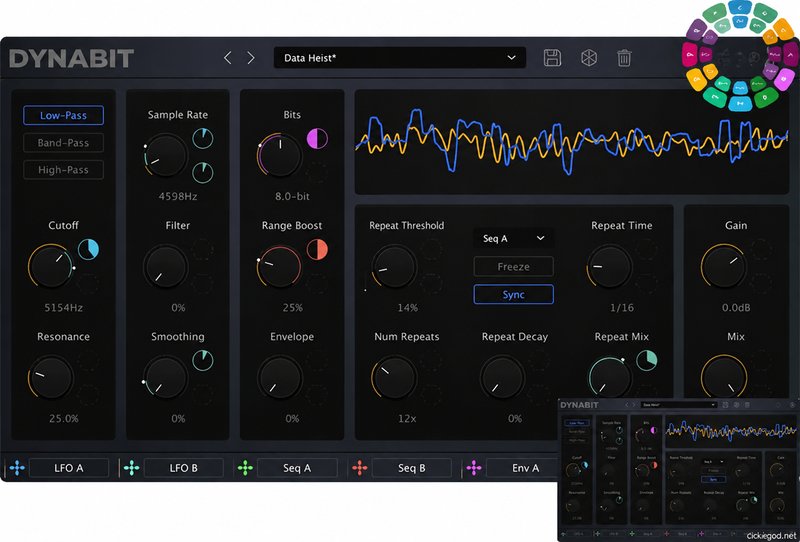Click the Smoothing knob
The image size is (800, 542).
[165, 378]
